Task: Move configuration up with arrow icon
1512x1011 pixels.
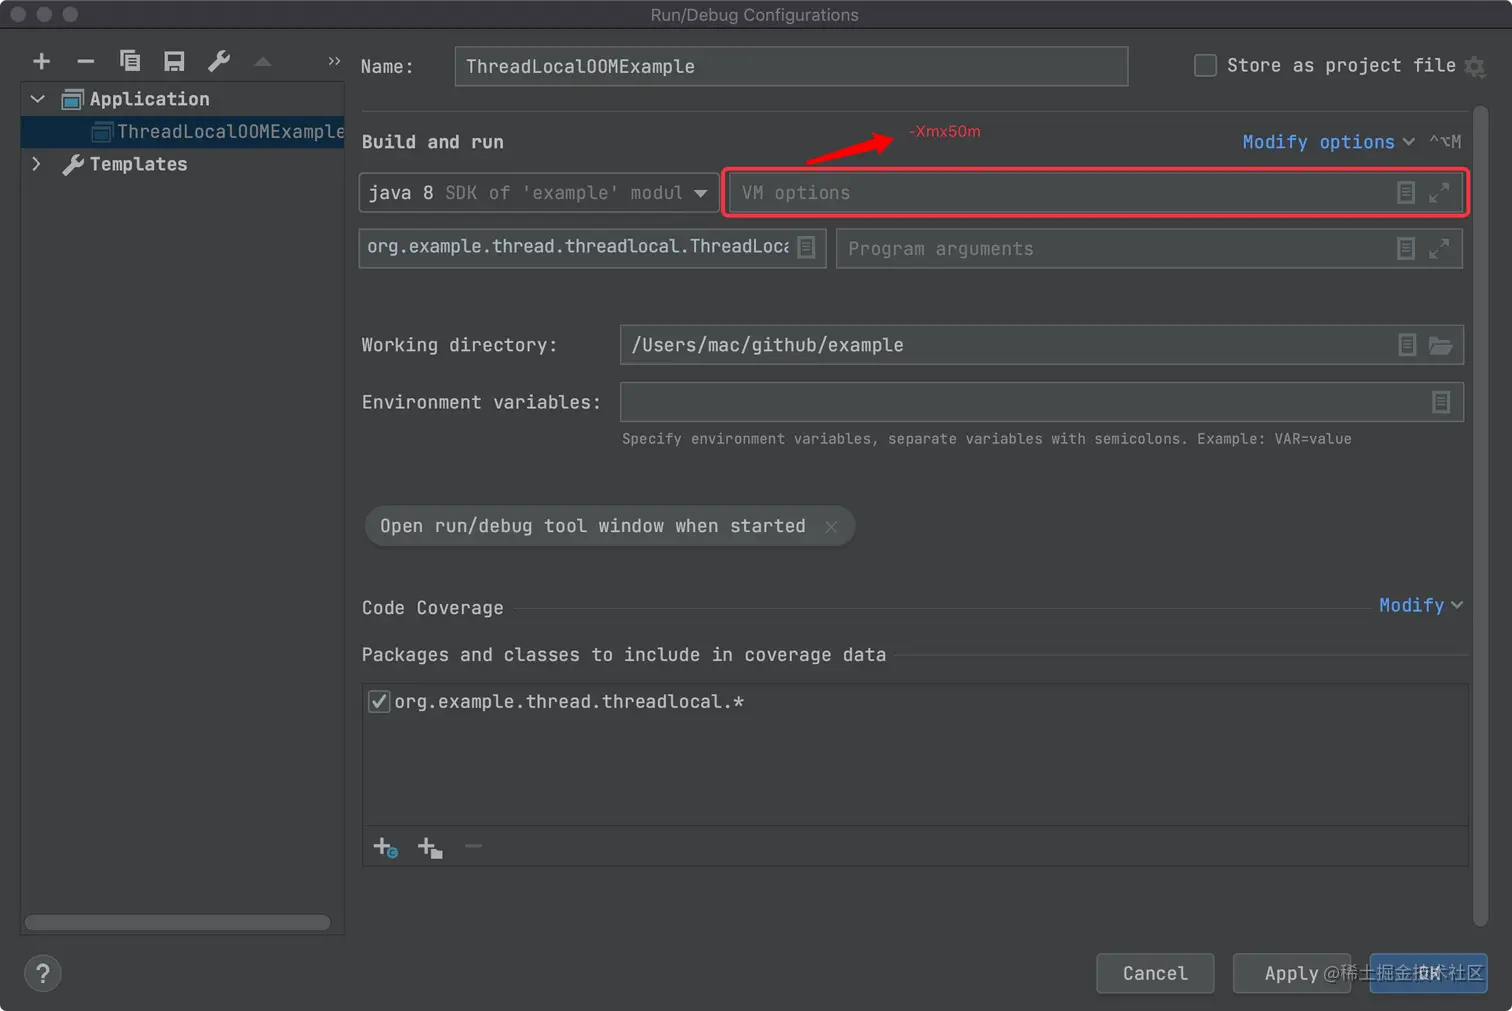Action: click(263, 62)
